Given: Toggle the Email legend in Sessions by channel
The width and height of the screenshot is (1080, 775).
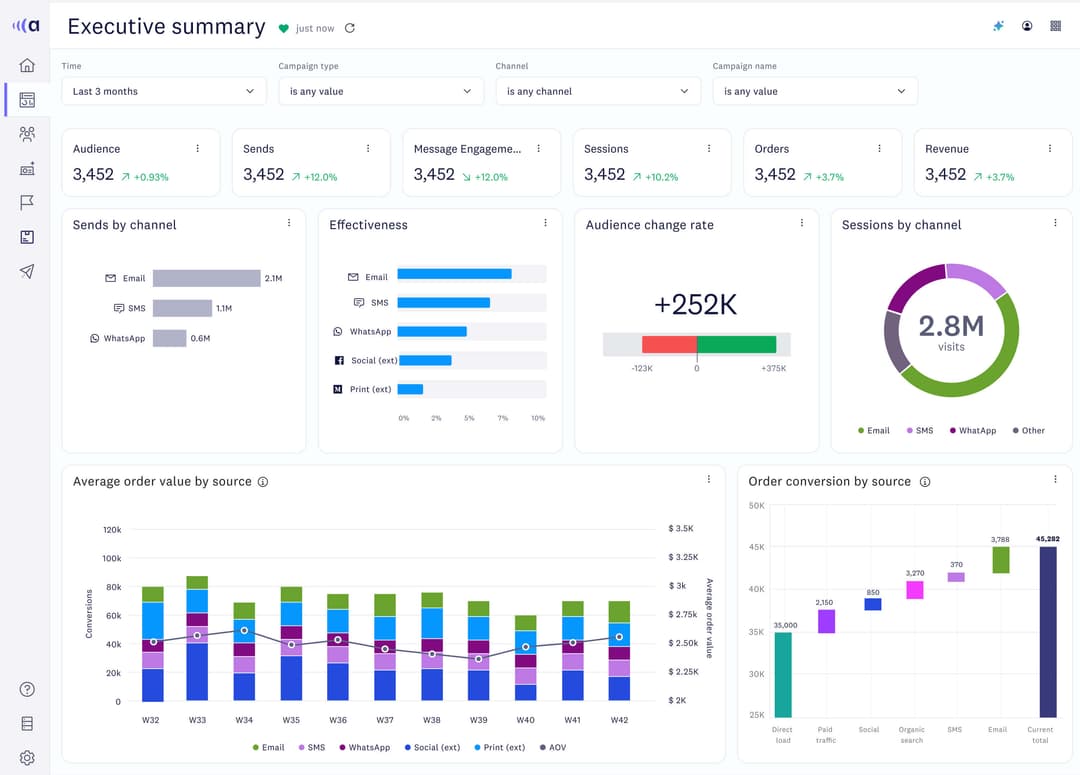Looking at the screenshot, I should tap(873, 431).
